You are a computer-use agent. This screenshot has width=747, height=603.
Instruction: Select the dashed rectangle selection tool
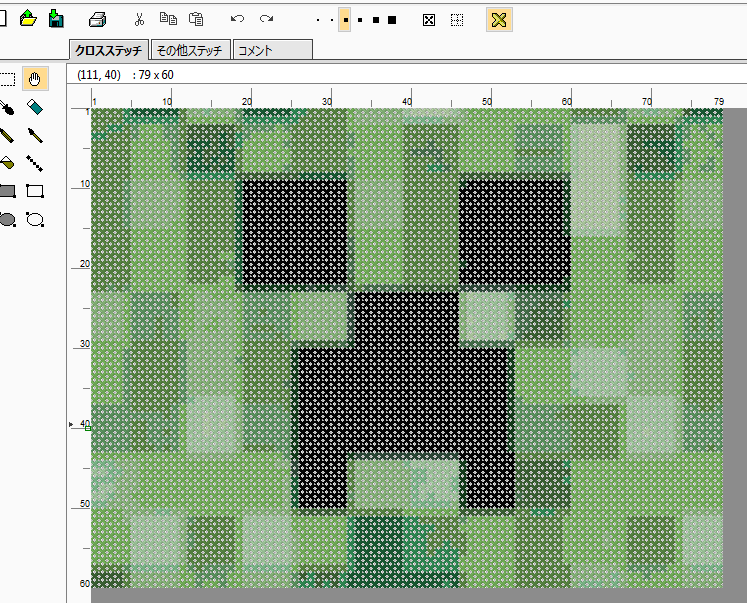coord(6,79)
